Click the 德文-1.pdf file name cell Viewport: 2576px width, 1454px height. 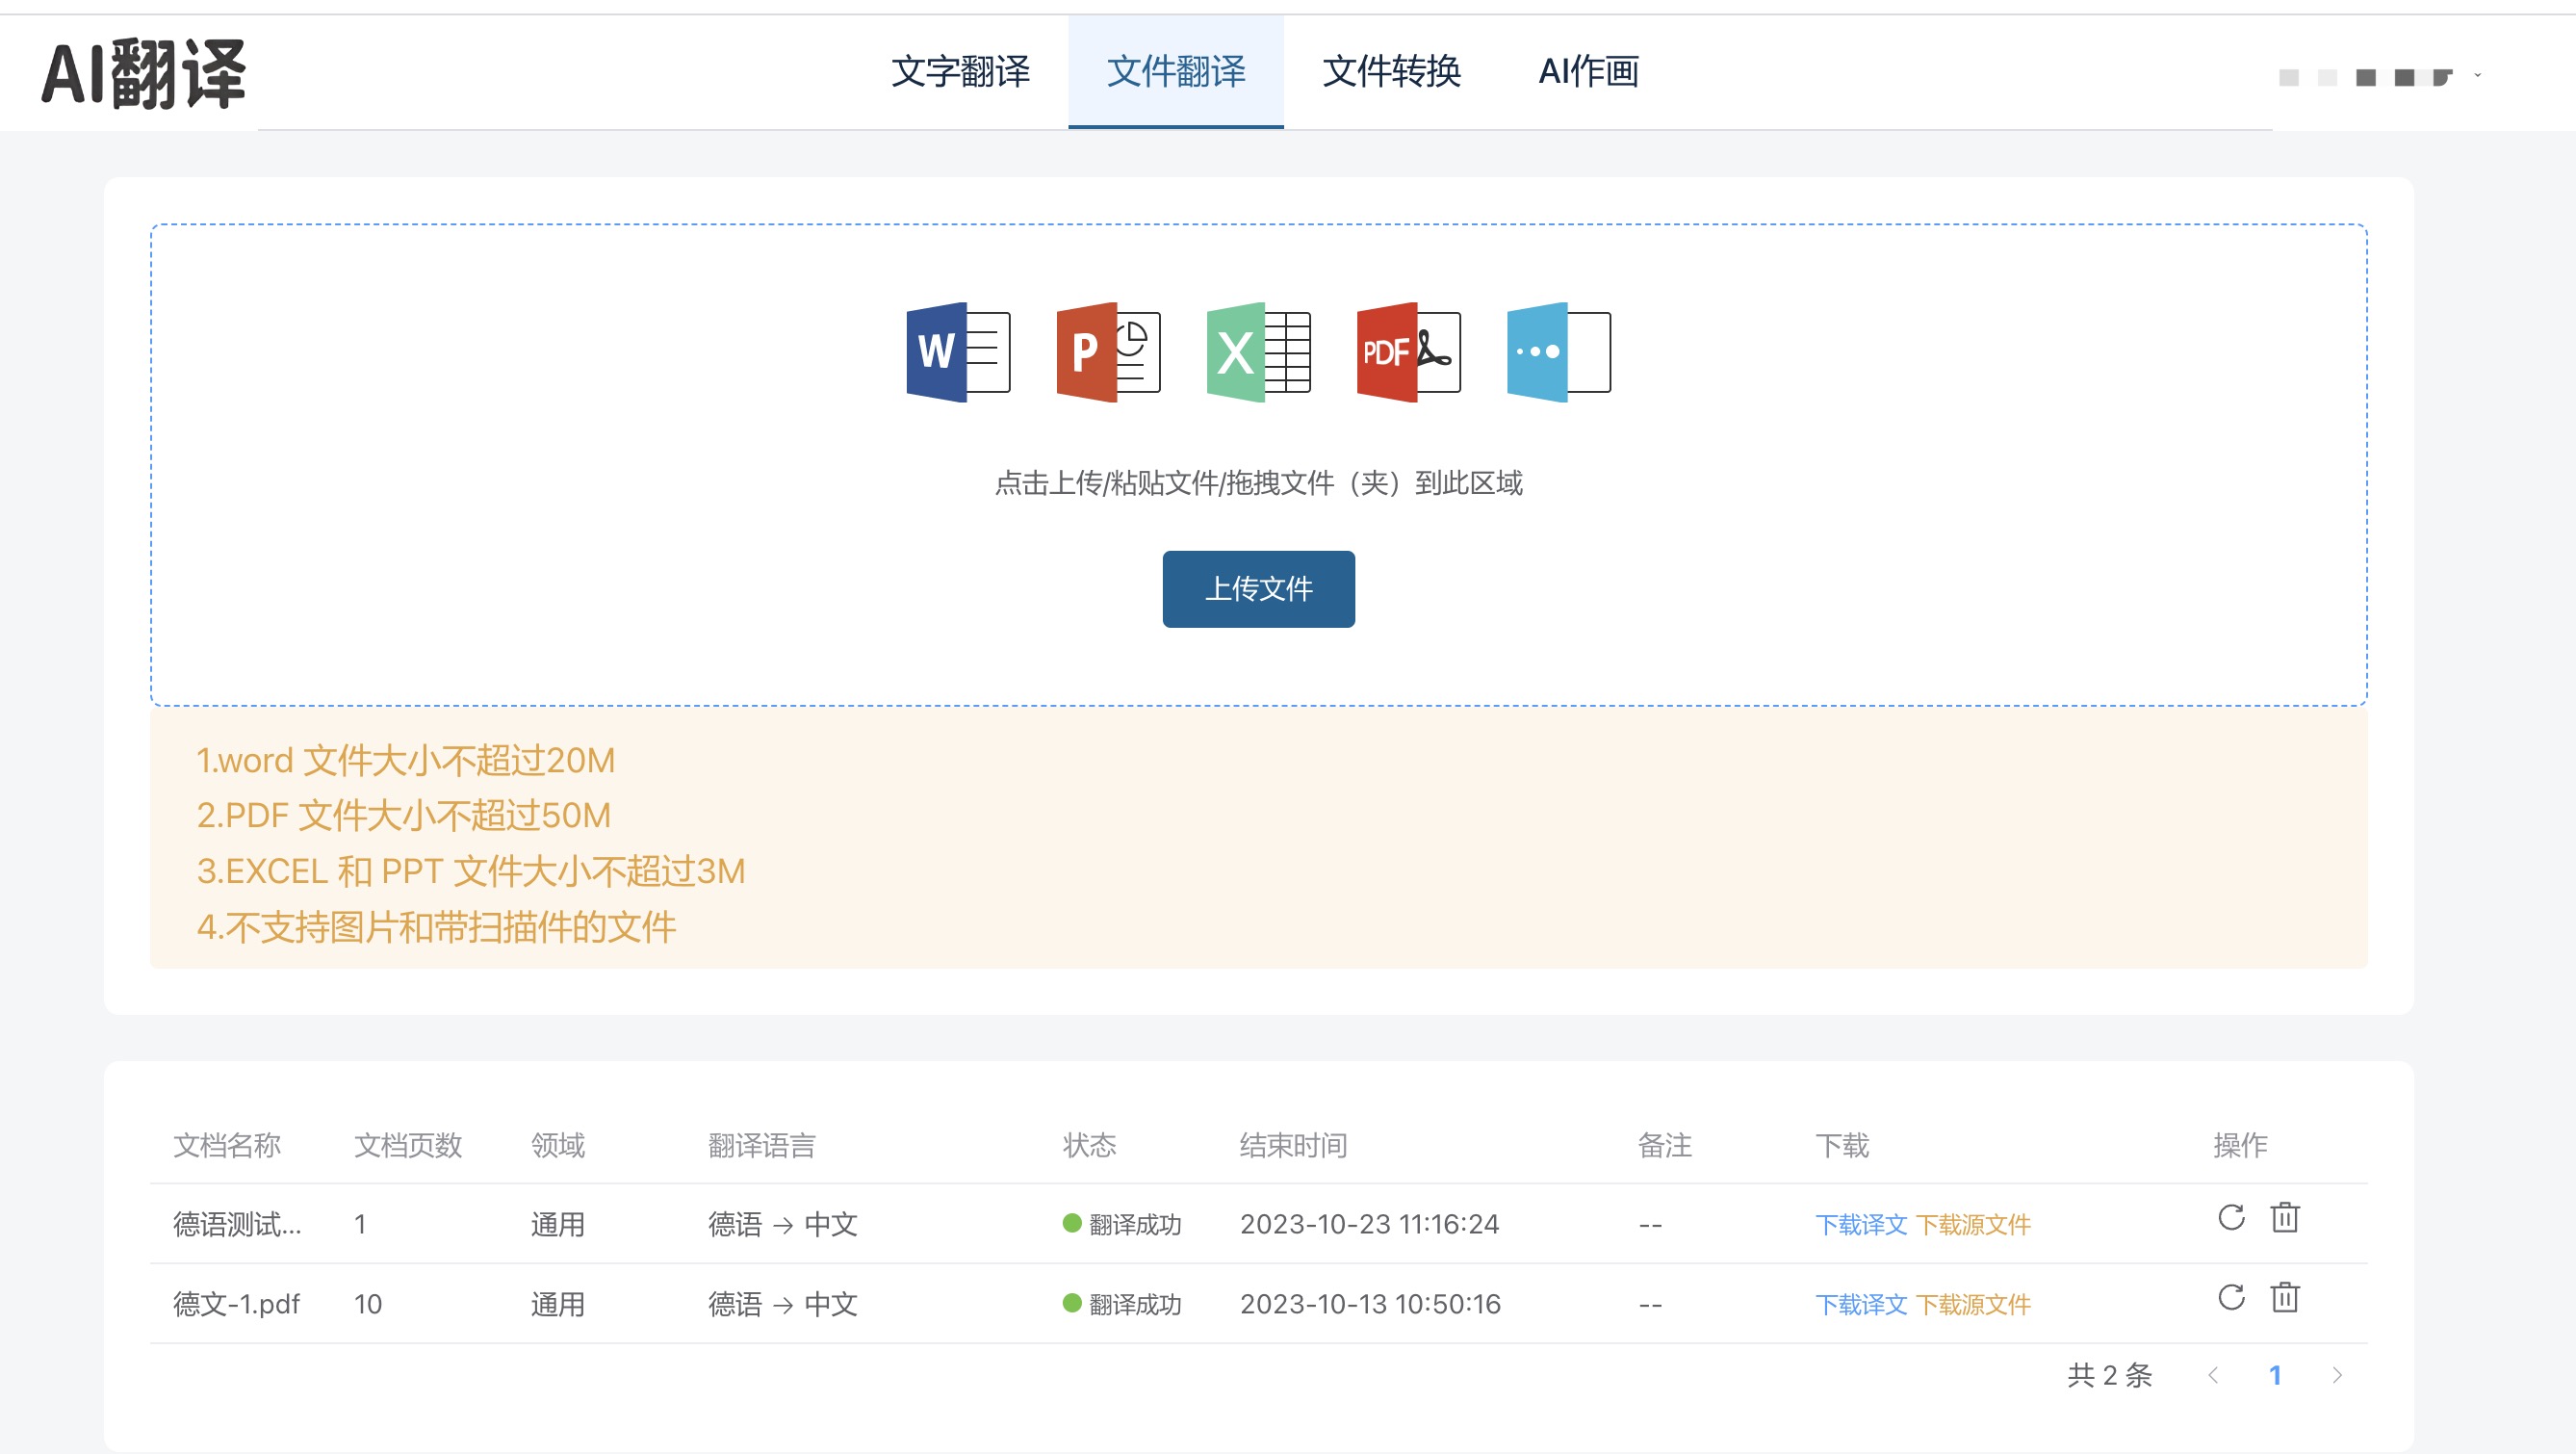(x=237, y=1304)
